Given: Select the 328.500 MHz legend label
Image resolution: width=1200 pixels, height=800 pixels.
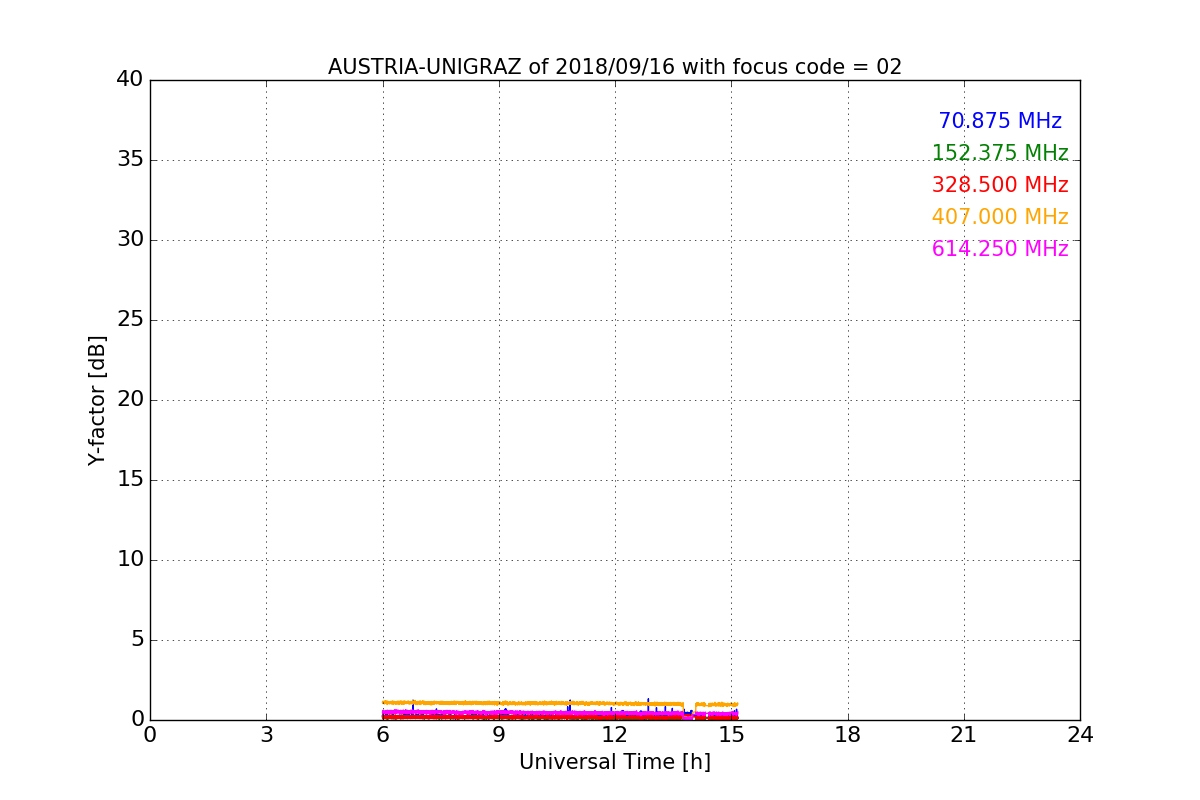Looking at the screenshot, I should 1000,185.
